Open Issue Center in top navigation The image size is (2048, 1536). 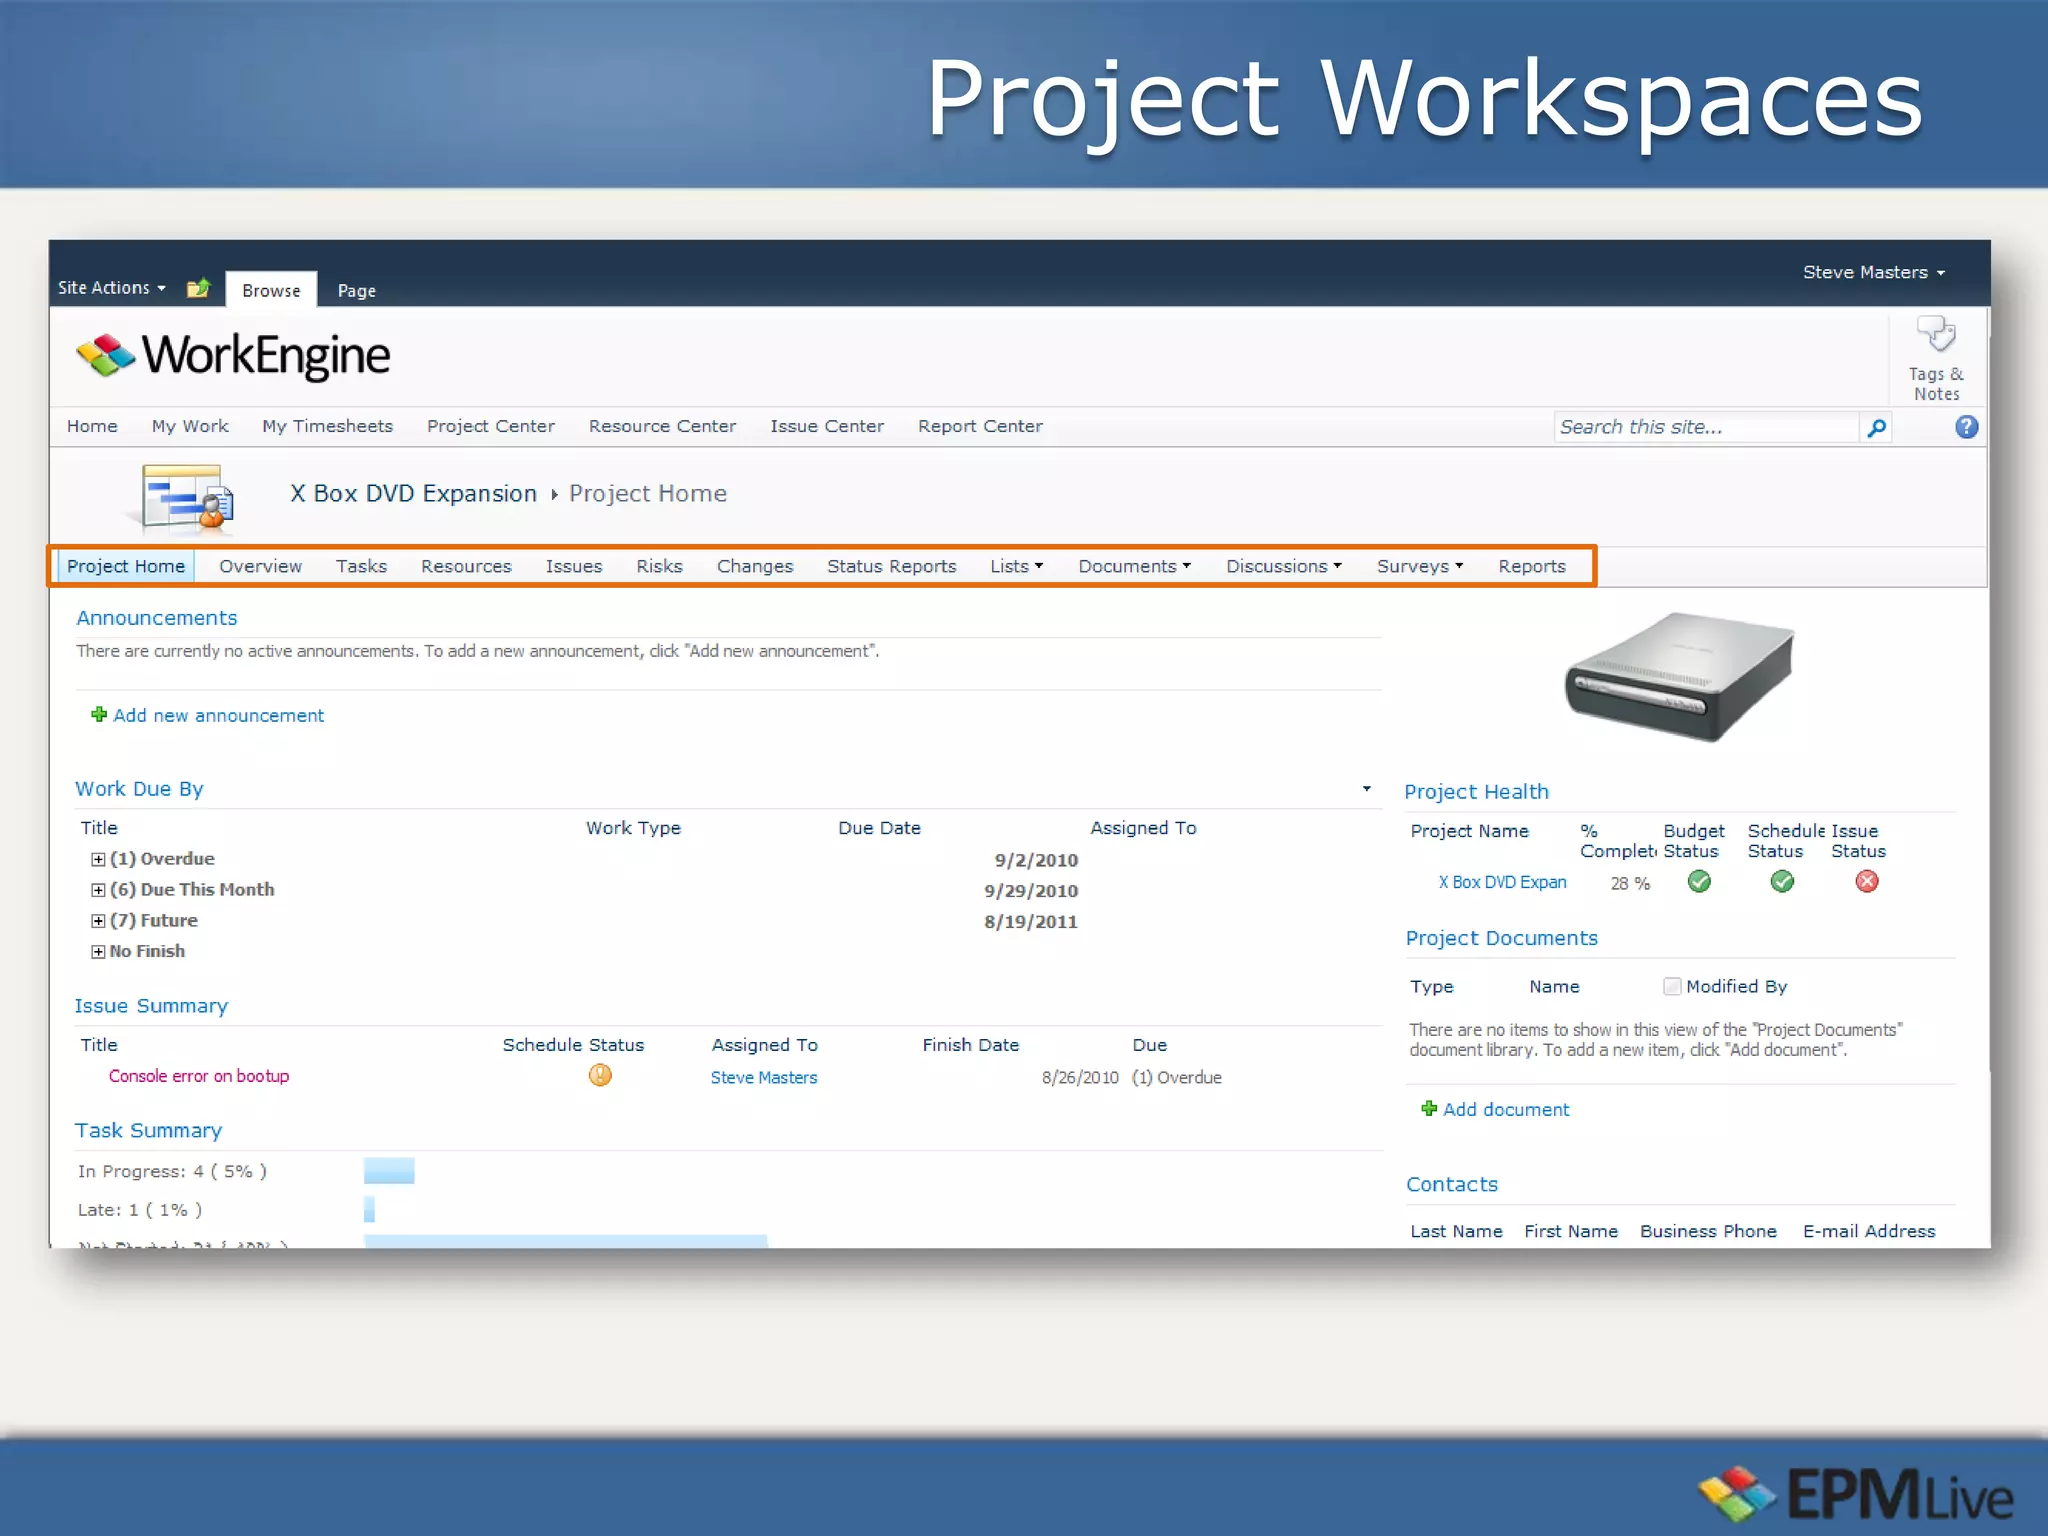pos(827,426)
